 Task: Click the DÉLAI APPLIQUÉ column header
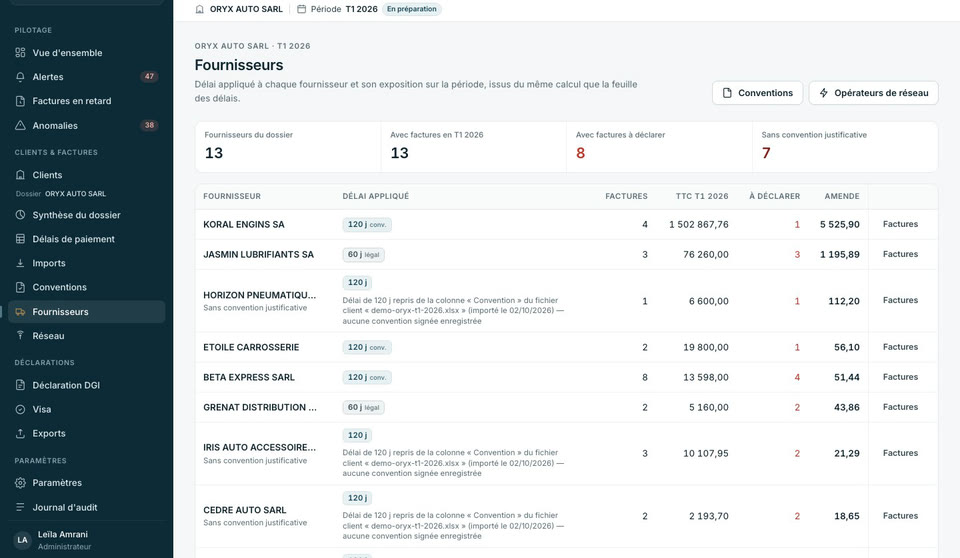pos(376,196)
